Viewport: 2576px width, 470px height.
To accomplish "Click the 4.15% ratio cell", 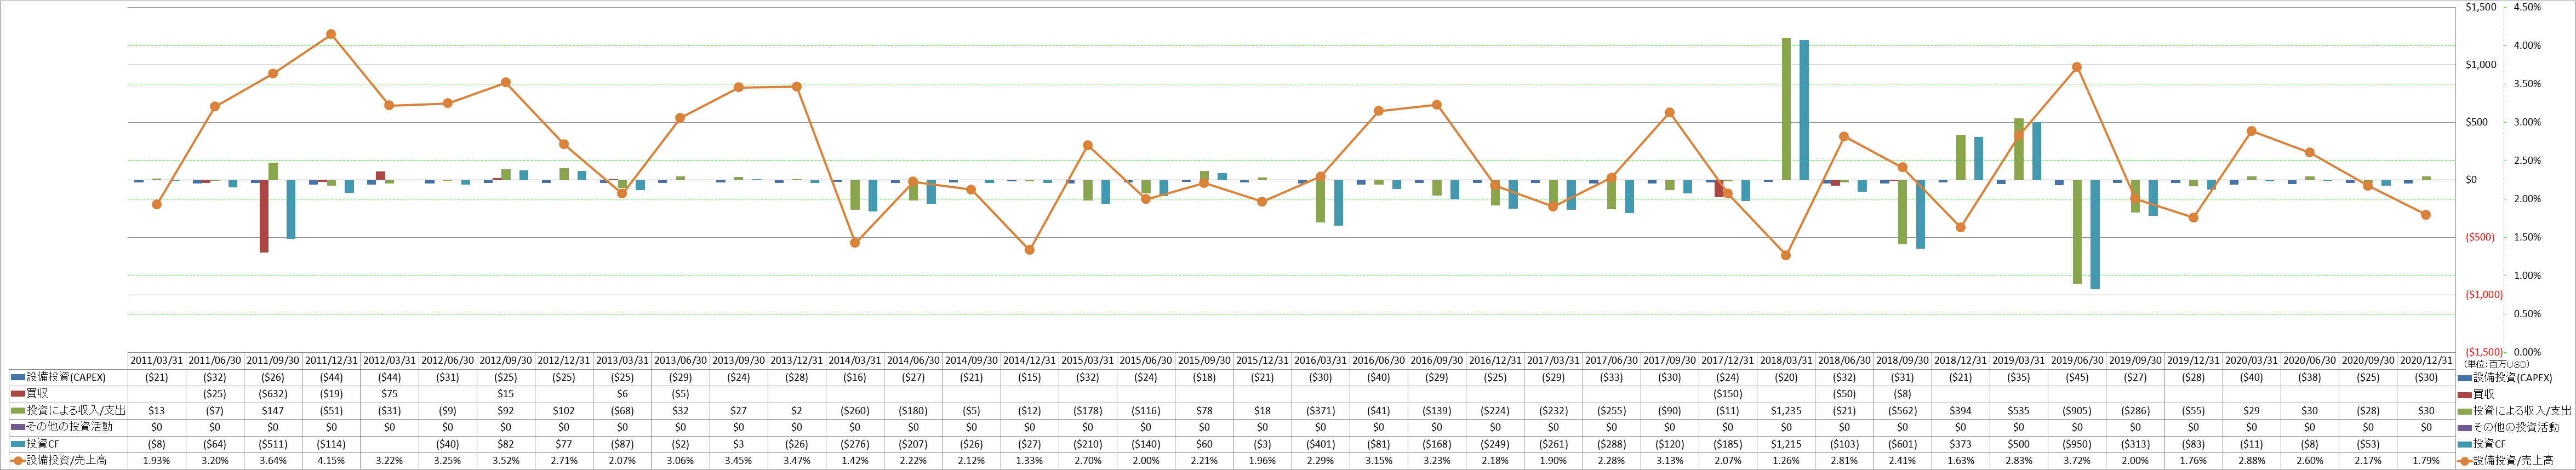I will pos(332,460).
